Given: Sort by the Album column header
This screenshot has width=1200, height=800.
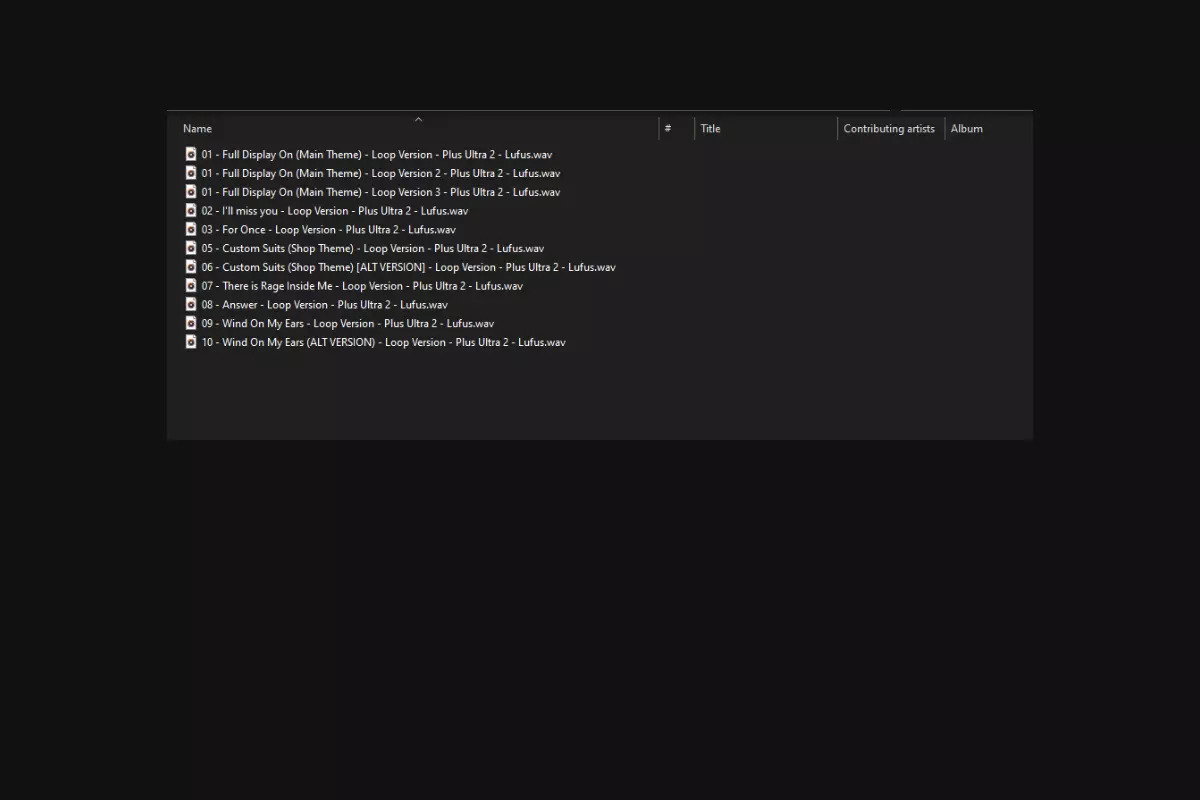Looking at the screenshot, I should (966, 128).
